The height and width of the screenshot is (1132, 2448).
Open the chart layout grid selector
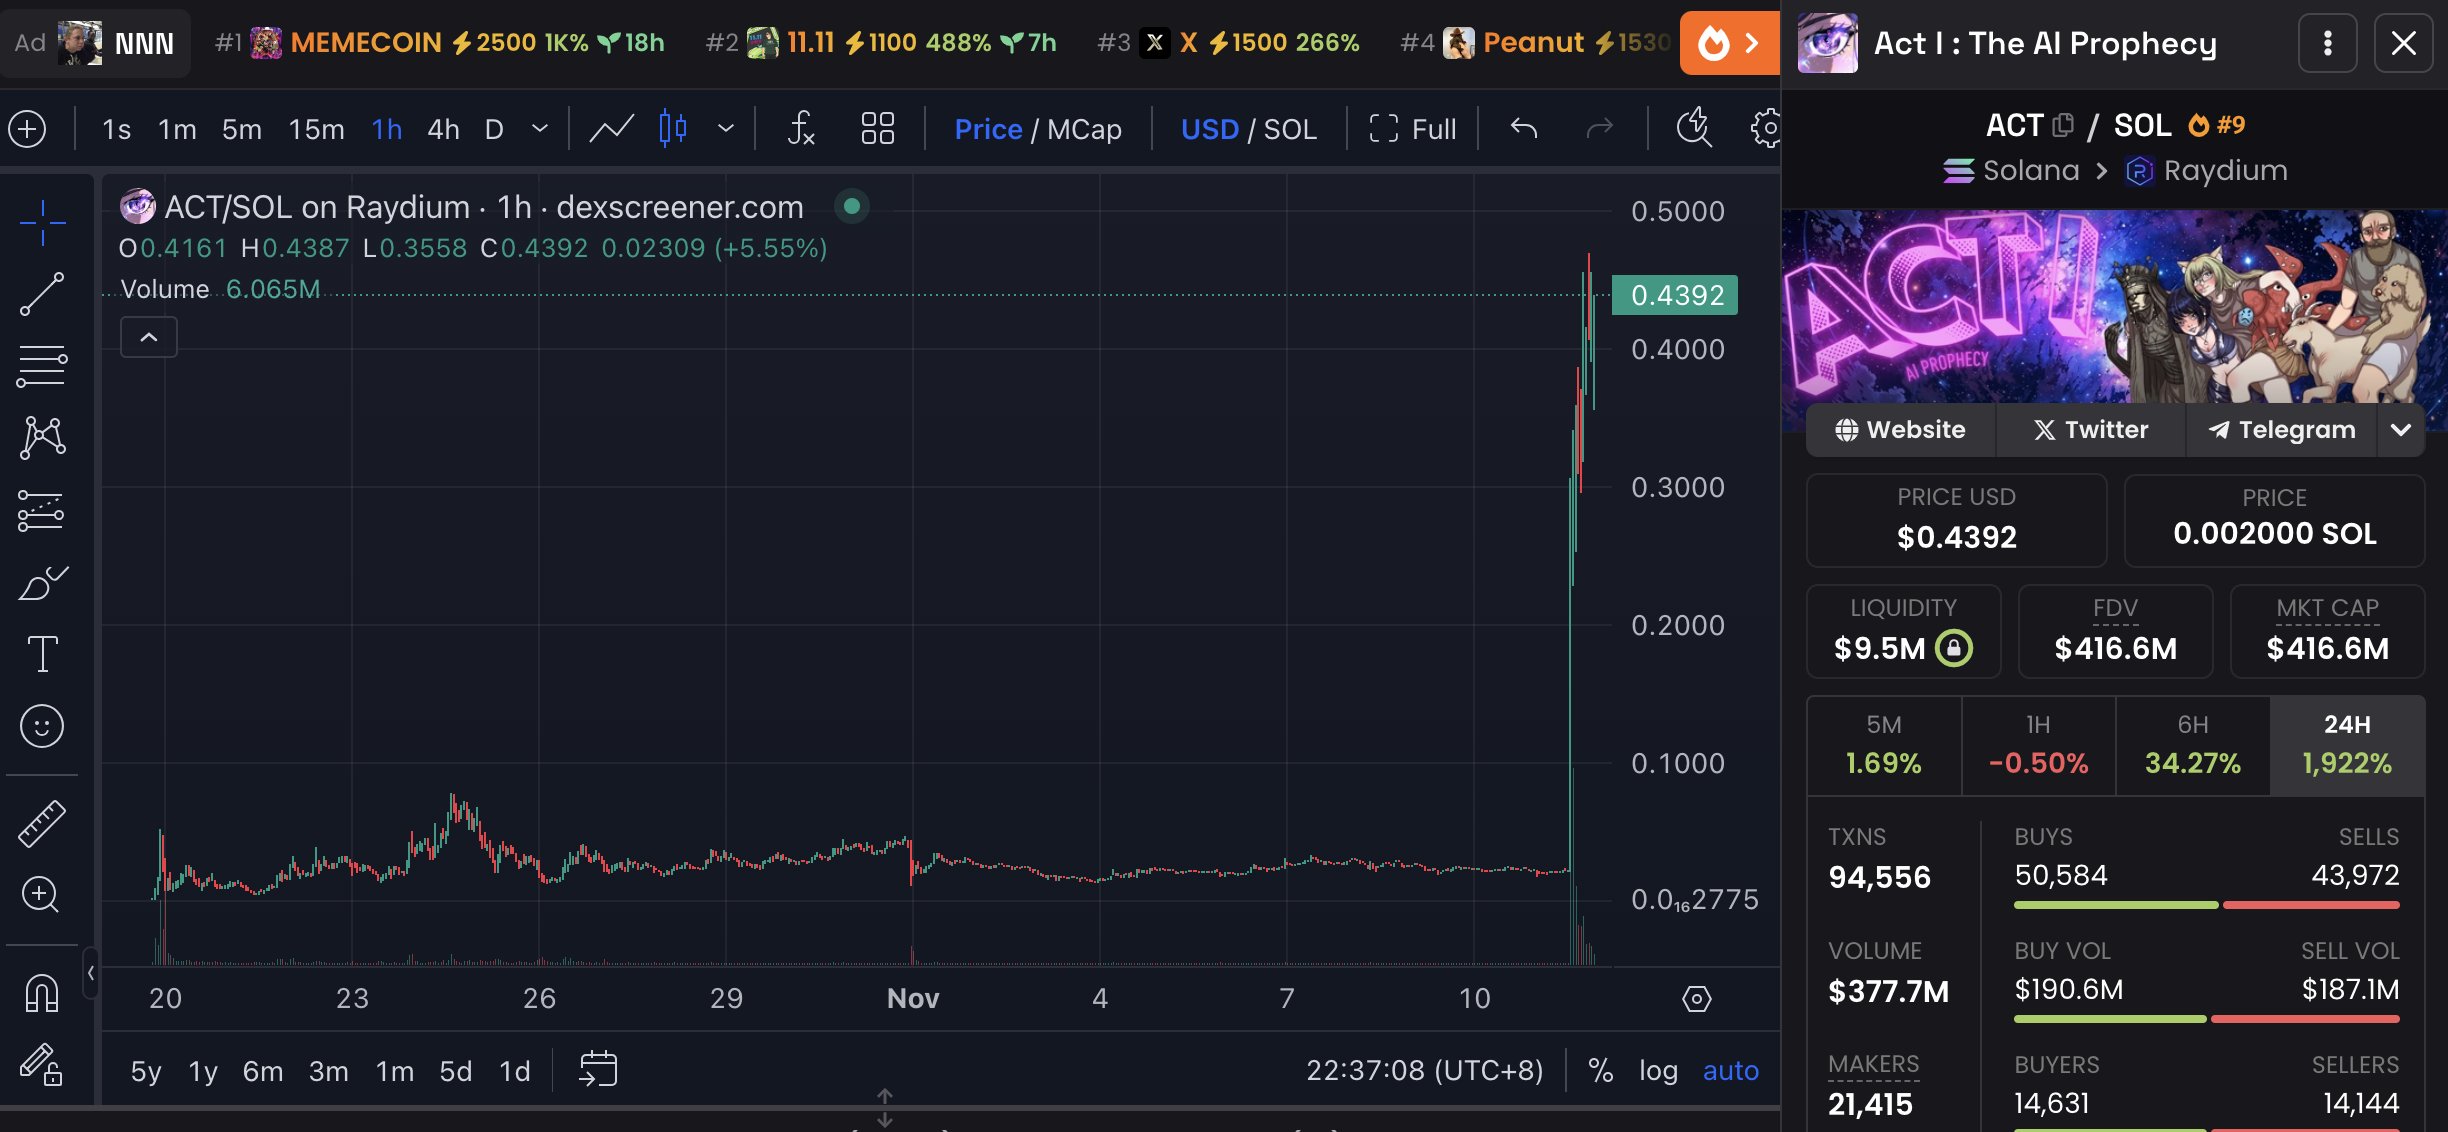tap(876, 128)
